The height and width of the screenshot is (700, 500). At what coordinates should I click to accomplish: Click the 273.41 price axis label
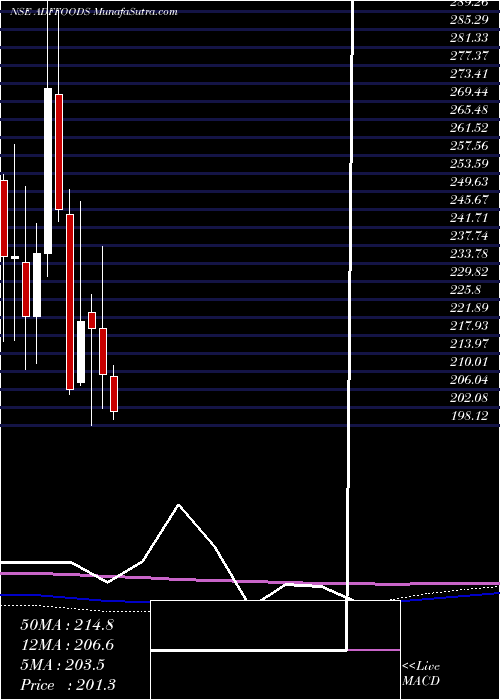tap(469, 74)
